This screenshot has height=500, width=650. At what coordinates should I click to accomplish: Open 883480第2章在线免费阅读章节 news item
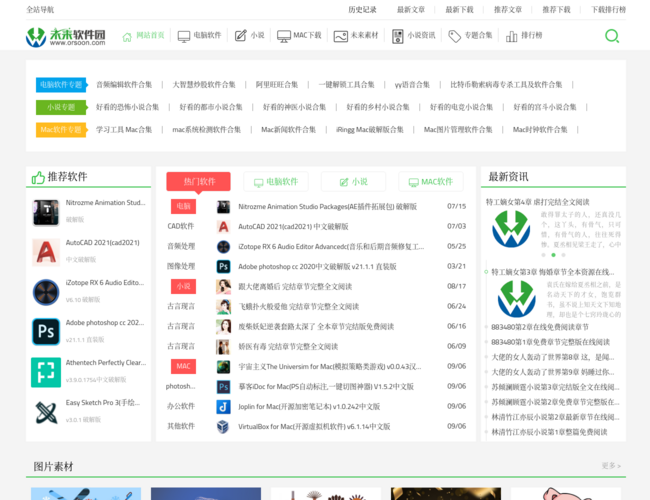[540, 327]
